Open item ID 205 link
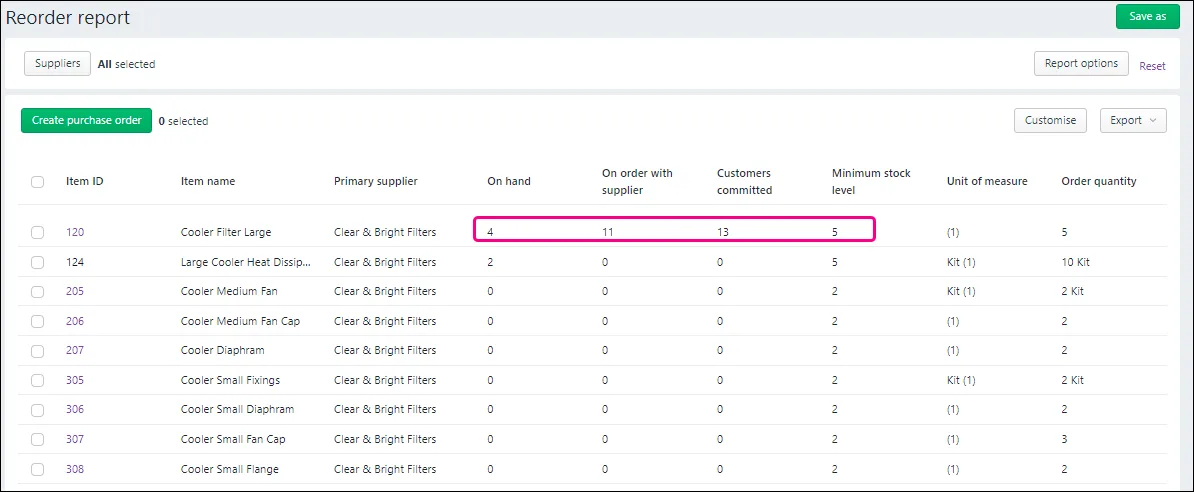 (x=75, y=291)
